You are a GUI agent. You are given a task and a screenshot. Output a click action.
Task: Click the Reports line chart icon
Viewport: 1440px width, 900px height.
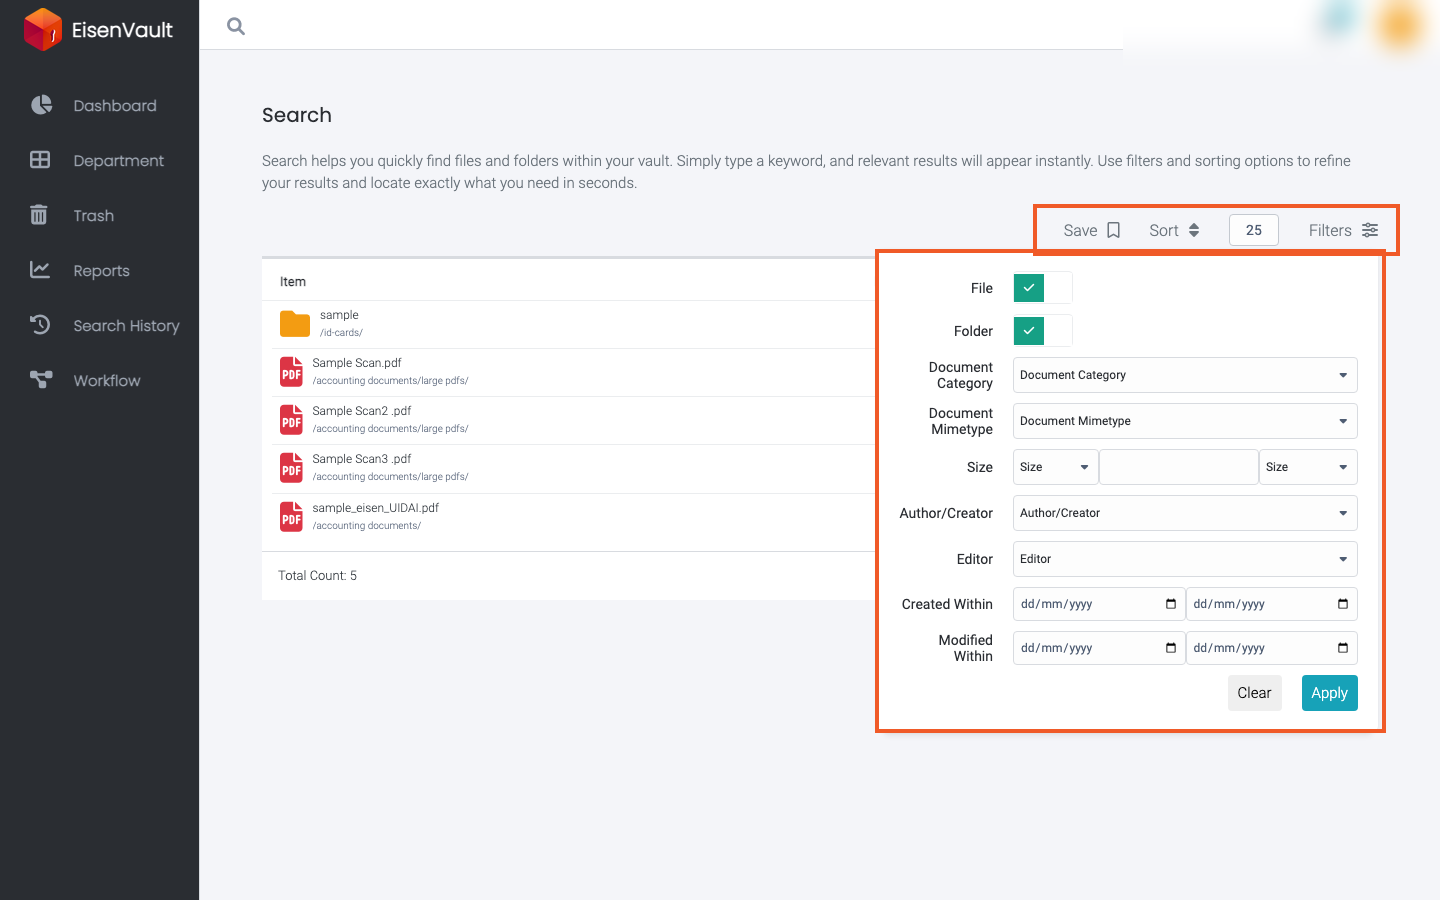tap(40, 270)
